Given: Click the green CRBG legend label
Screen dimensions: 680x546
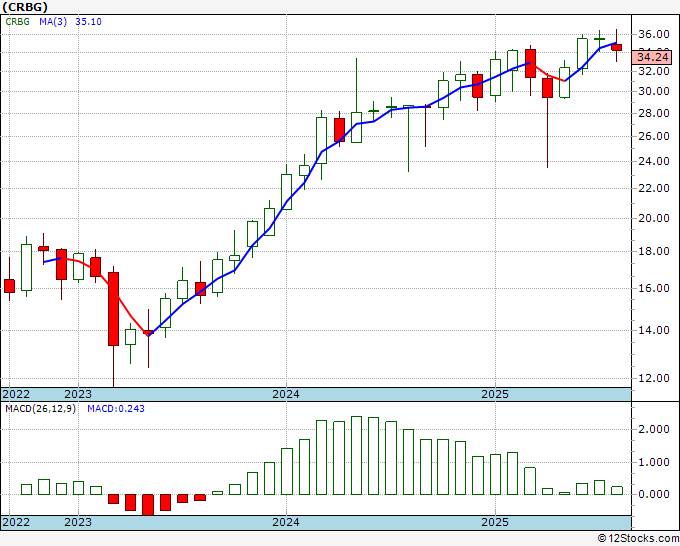Looking at the screenshot, I should [18, 21].
